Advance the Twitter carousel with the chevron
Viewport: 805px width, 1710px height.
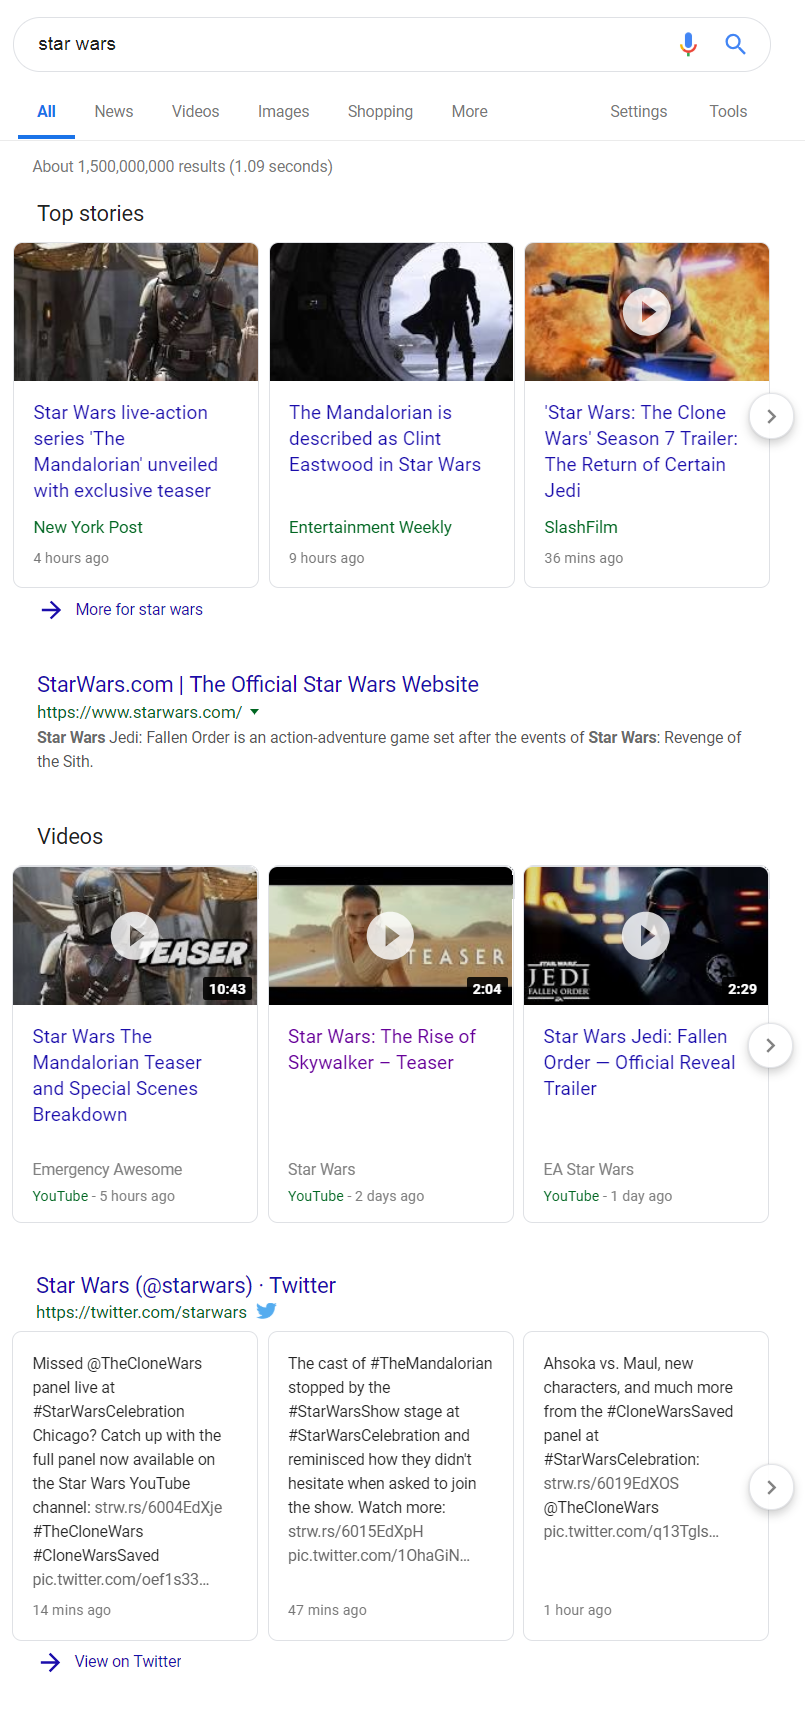pos(771,1487)
